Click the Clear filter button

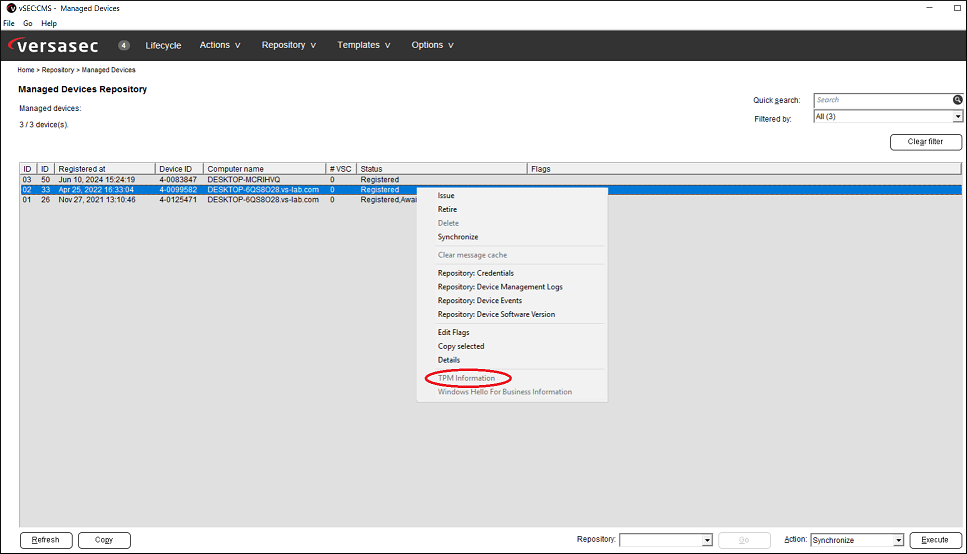click(x=926, y=142)
